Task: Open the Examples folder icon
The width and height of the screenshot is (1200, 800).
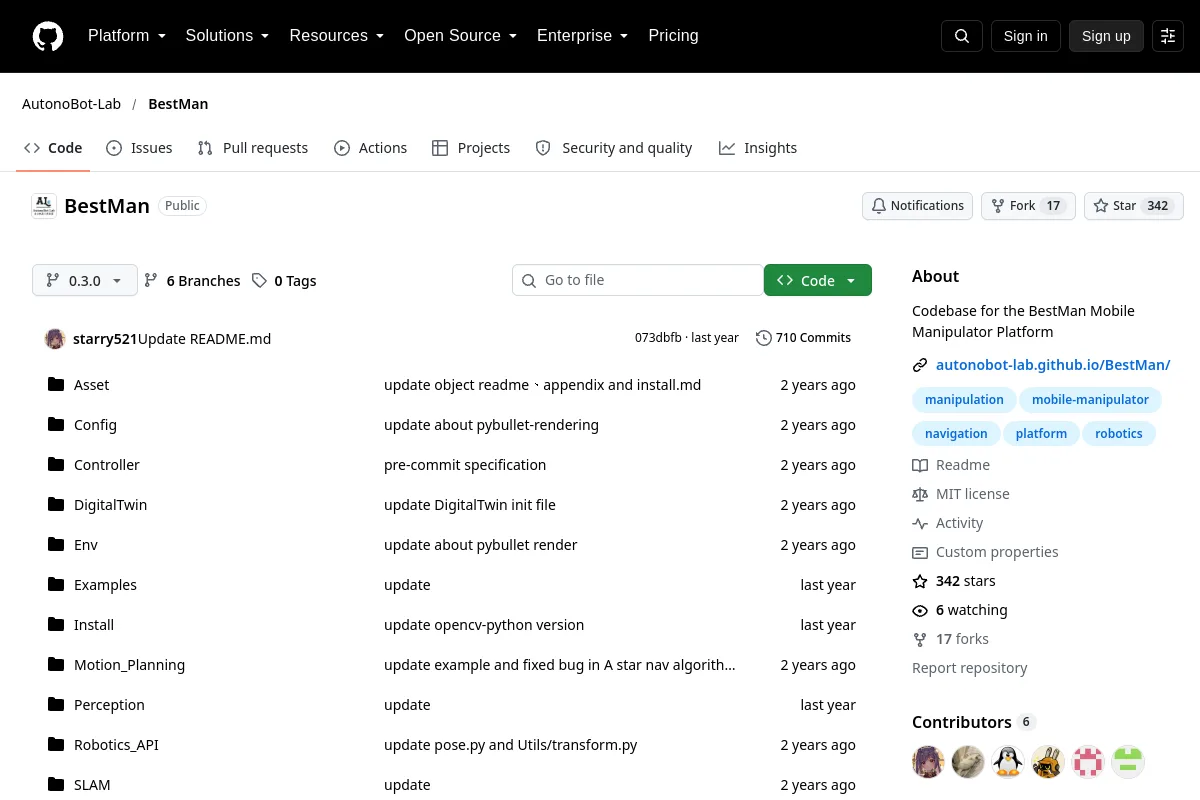Action: point(56,584)
